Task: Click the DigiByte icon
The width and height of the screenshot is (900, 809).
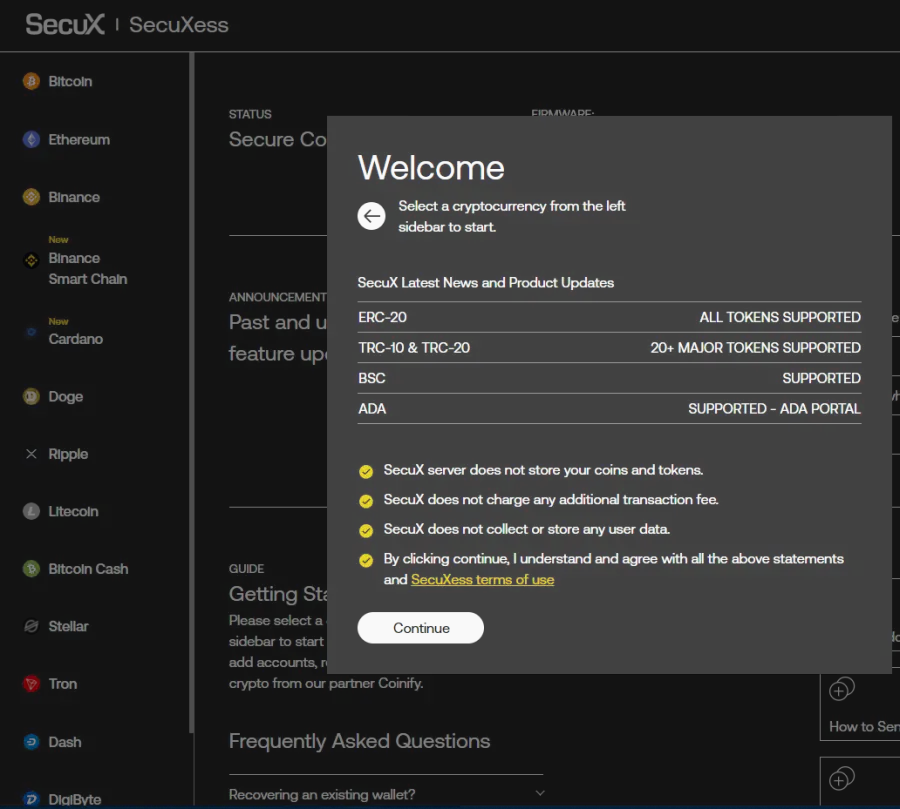Action: click(31, 799)
